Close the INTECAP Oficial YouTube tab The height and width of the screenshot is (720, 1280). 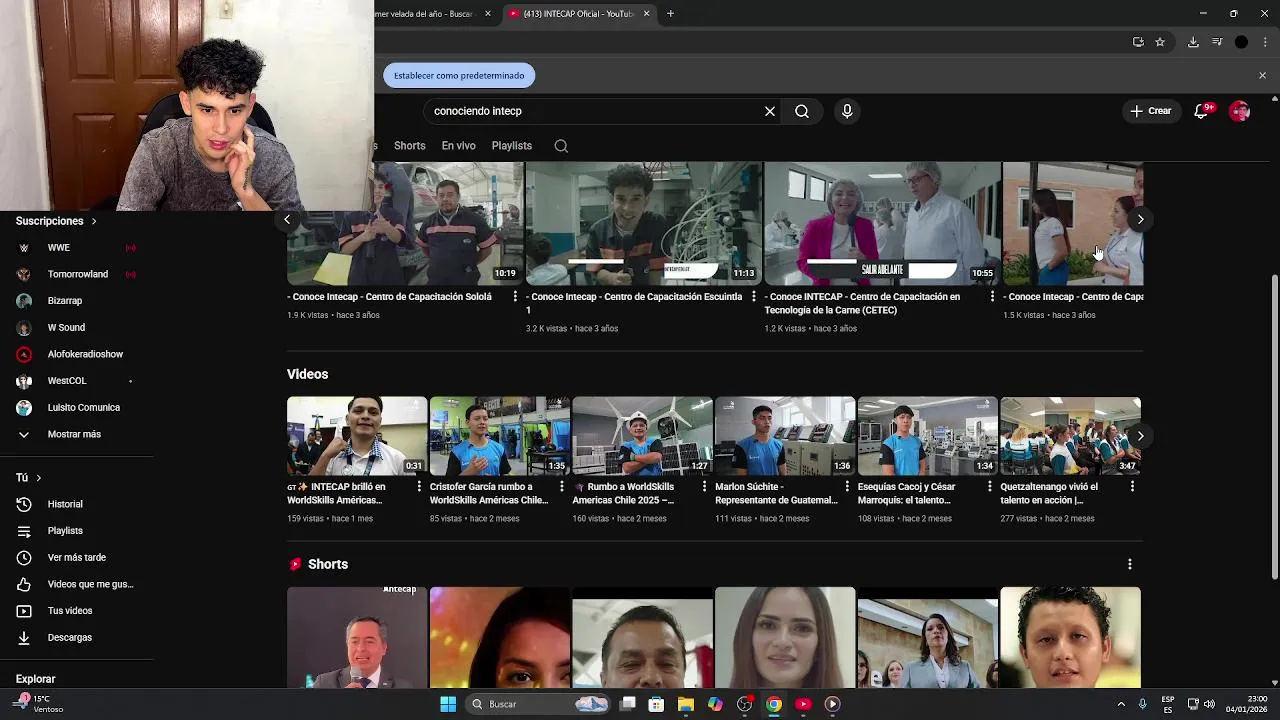pyautogui.click(x=646, y=13)
